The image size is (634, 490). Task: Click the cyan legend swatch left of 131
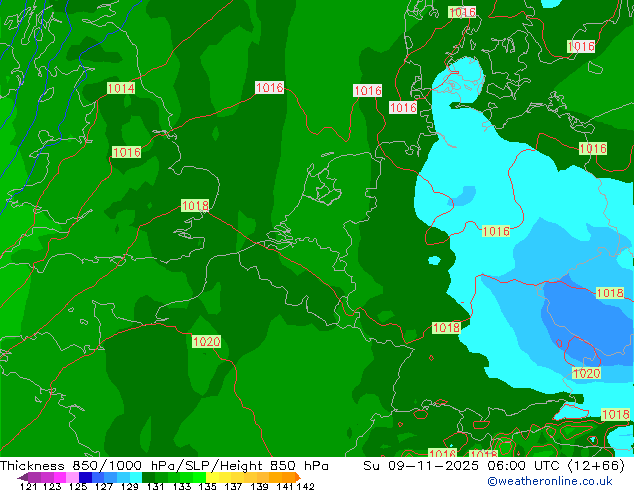click(x=136, y=477)
